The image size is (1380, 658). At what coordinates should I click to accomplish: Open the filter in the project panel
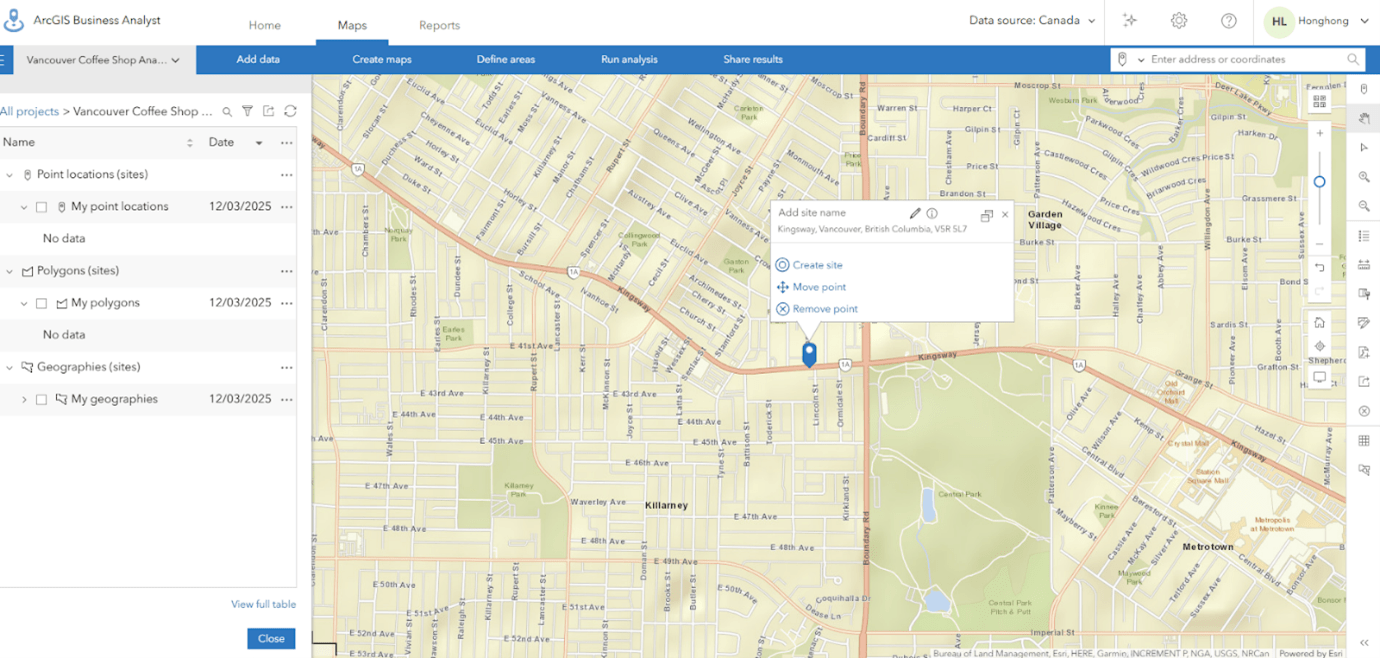[x=247, y=111]
